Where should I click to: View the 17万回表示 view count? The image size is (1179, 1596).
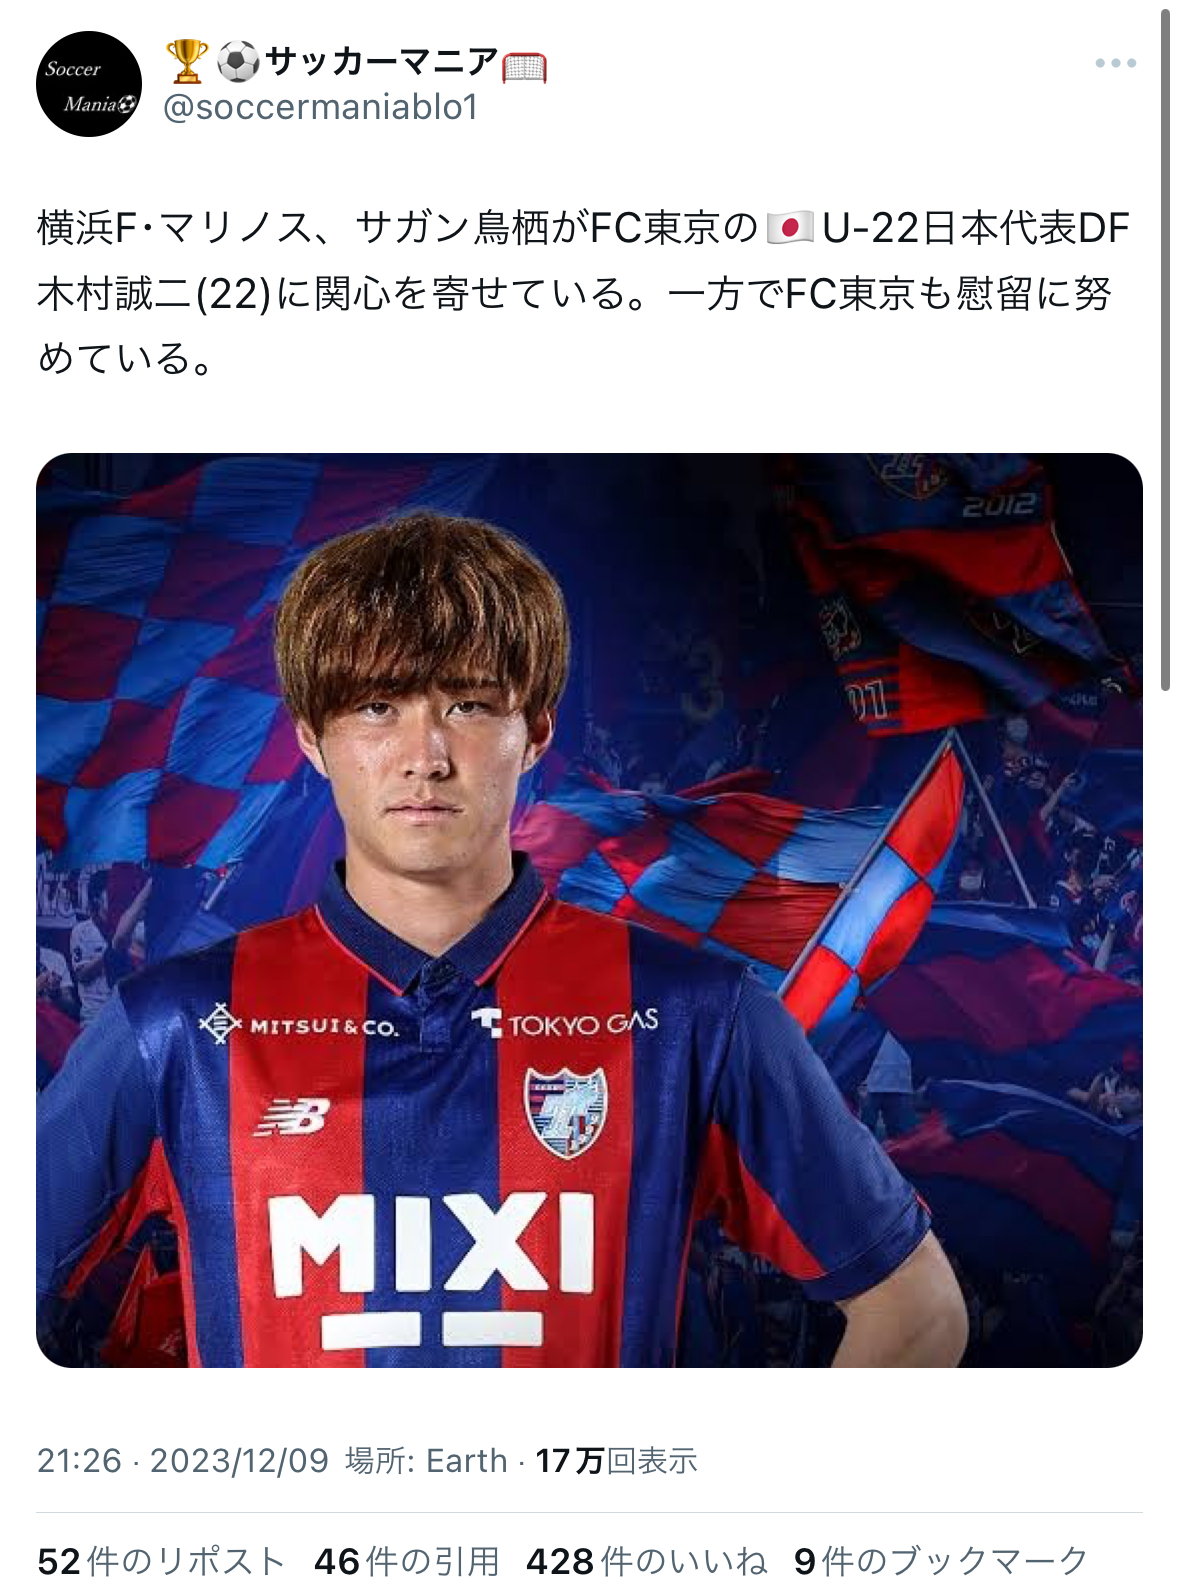coord(616,1461)
